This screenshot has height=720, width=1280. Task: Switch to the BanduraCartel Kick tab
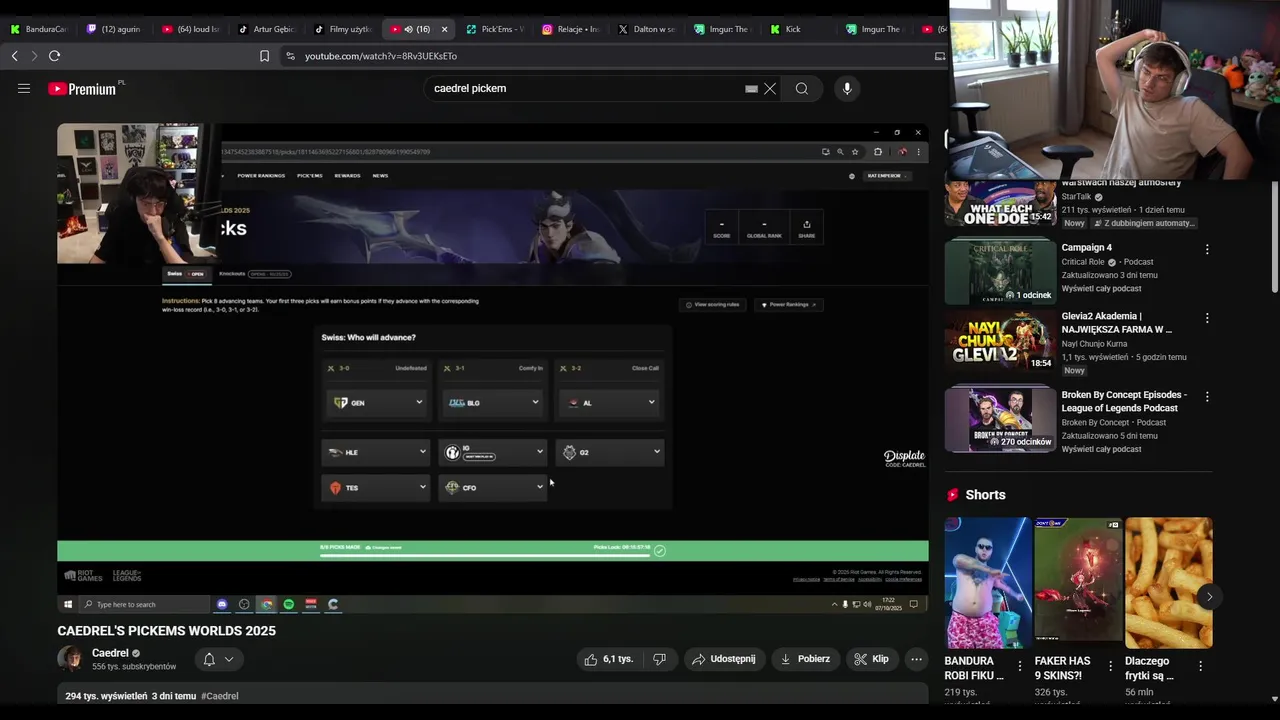[x=38, y=29]
